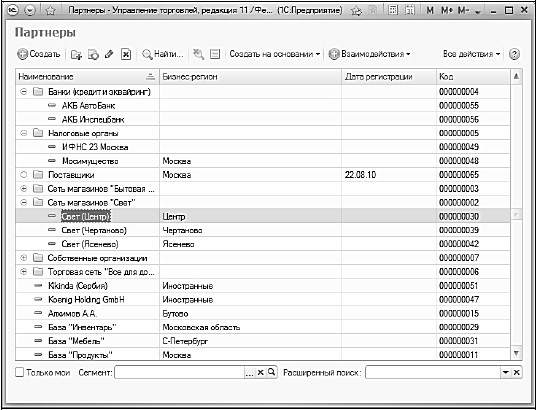Edit the current item with pencil icon
Screen dimensions: 537x410
[109, 54]
